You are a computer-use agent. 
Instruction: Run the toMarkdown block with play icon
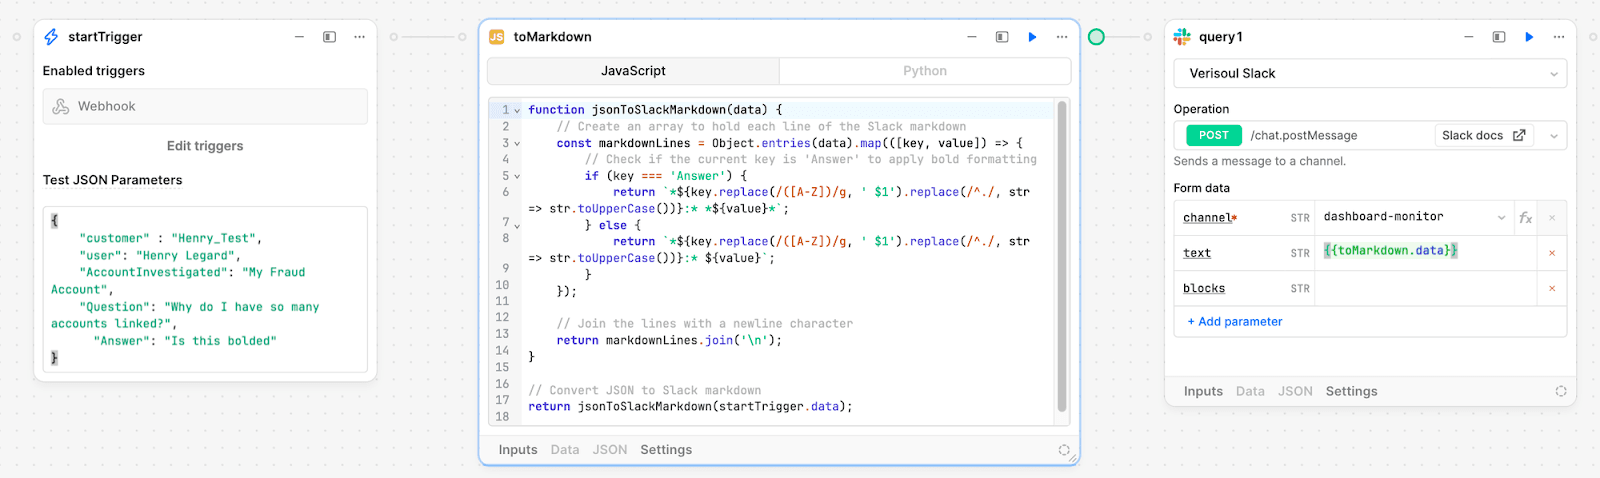[x=1032, y=37]
